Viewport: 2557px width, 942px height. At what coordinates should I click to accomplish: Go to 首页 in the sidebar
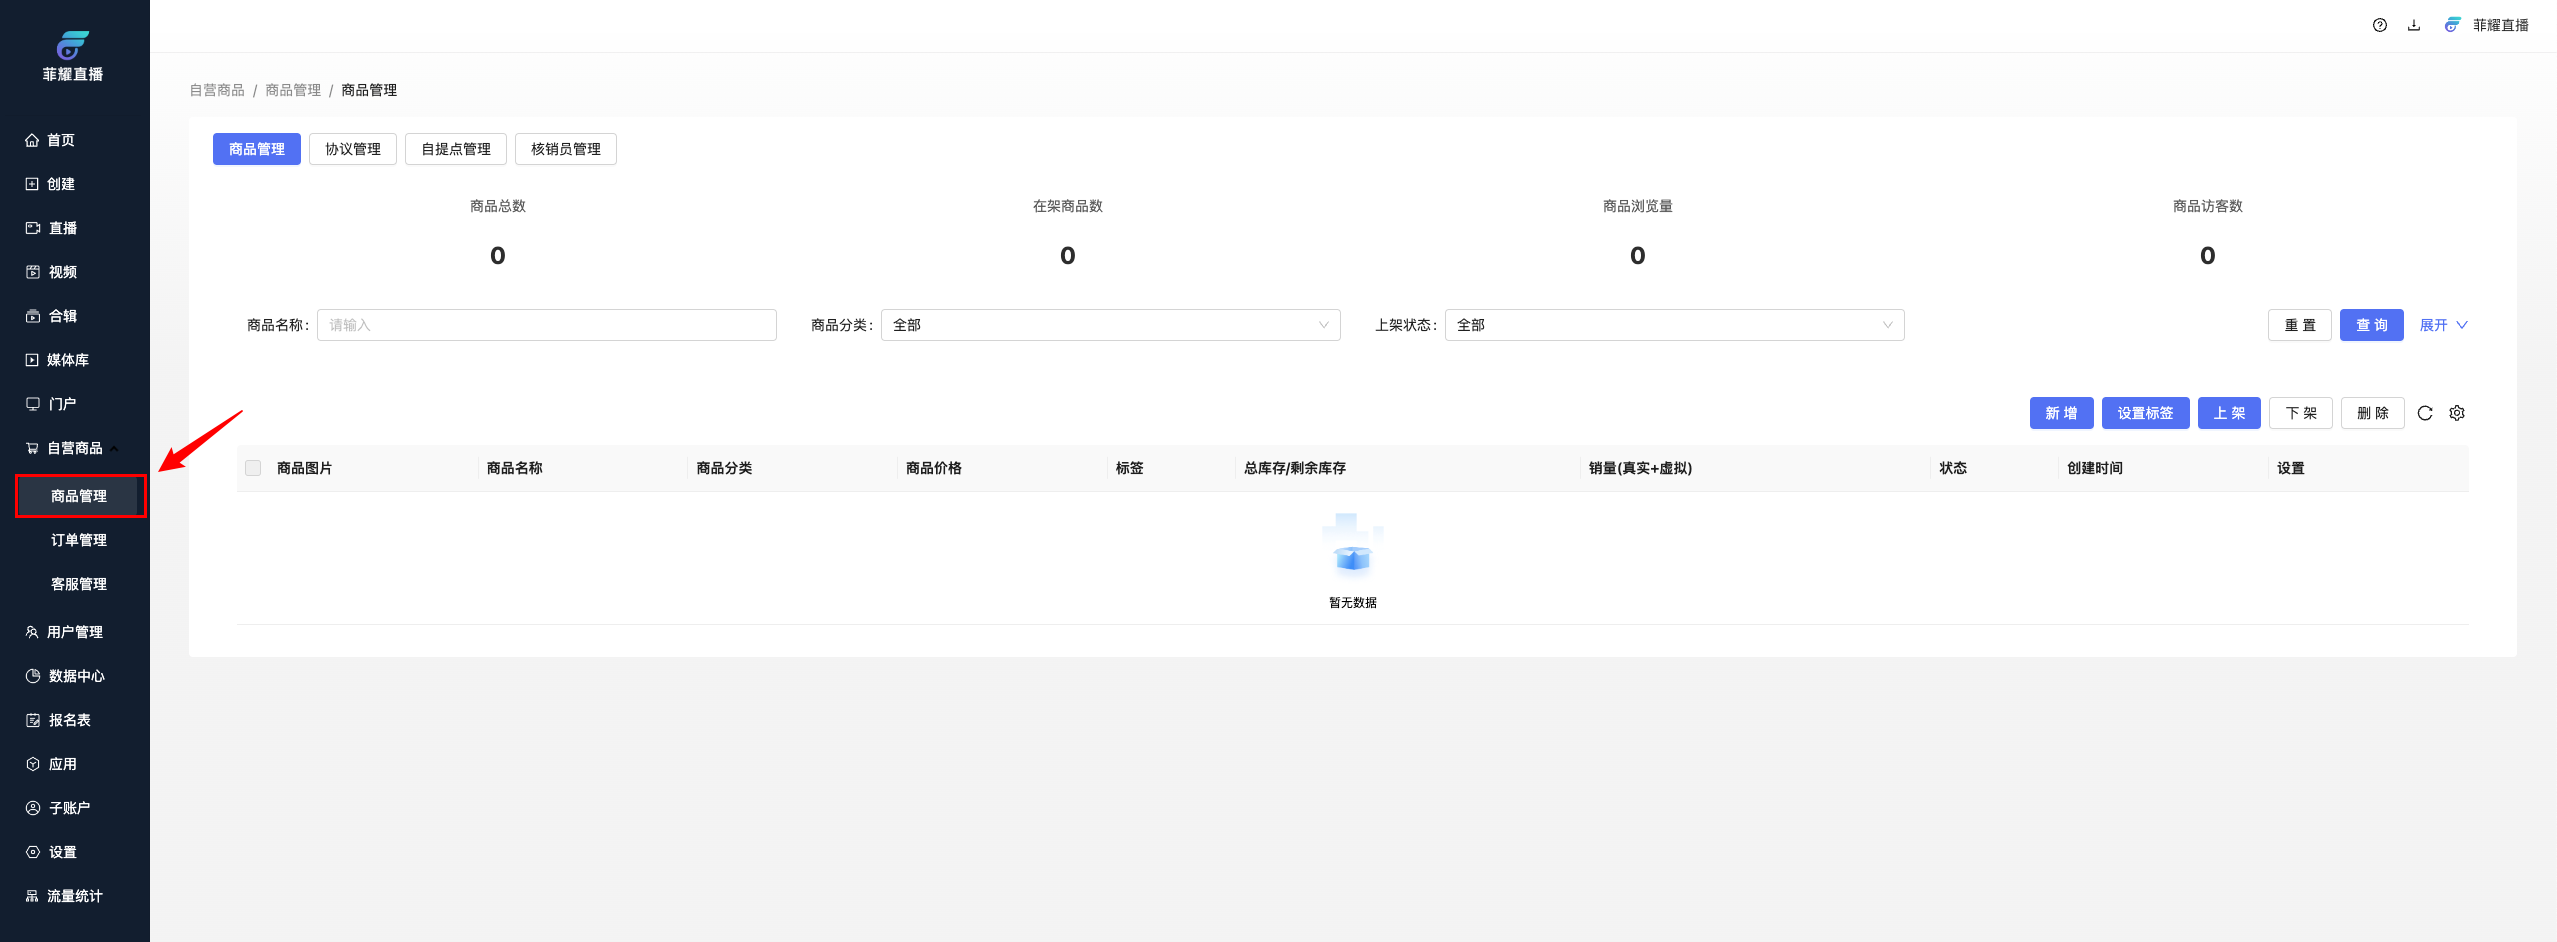[x=60, y=140]
